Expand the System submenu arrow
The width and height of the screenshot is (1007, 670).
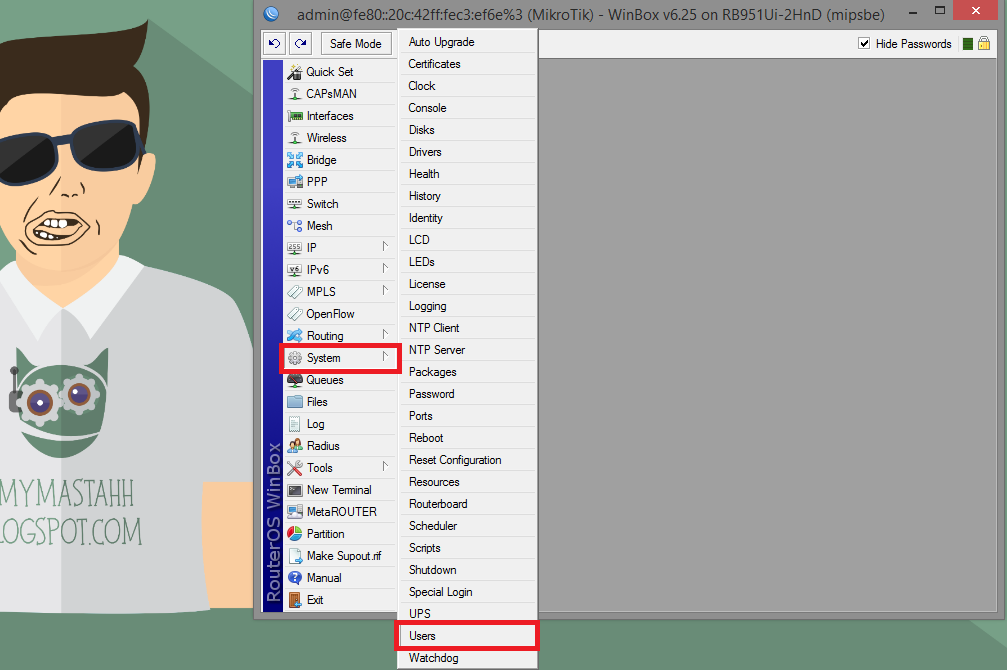[385, 357]
